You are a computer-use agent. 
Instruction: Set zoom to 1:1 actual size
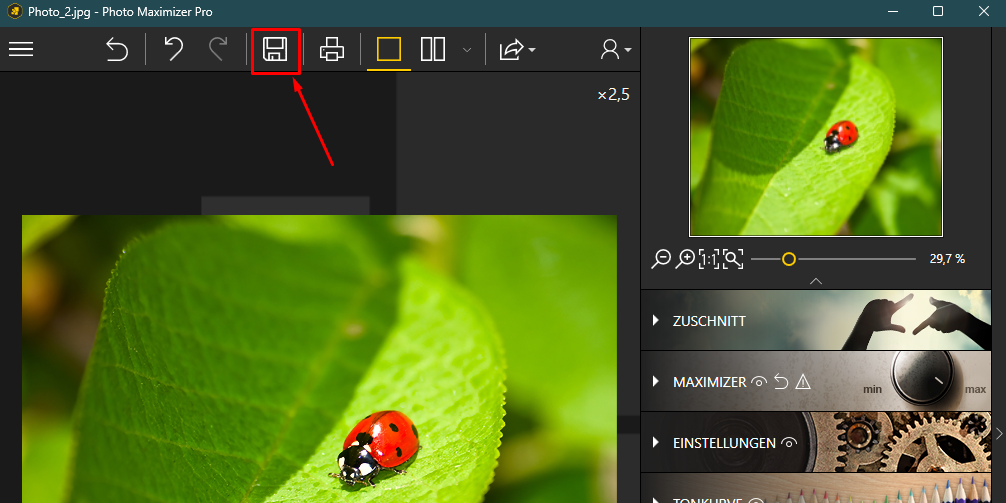[x=709, y=259]
